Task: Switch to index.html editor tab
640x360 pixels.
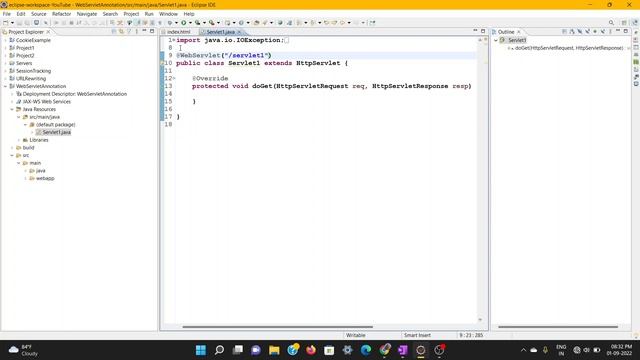Action: click(x=178, y=32)
